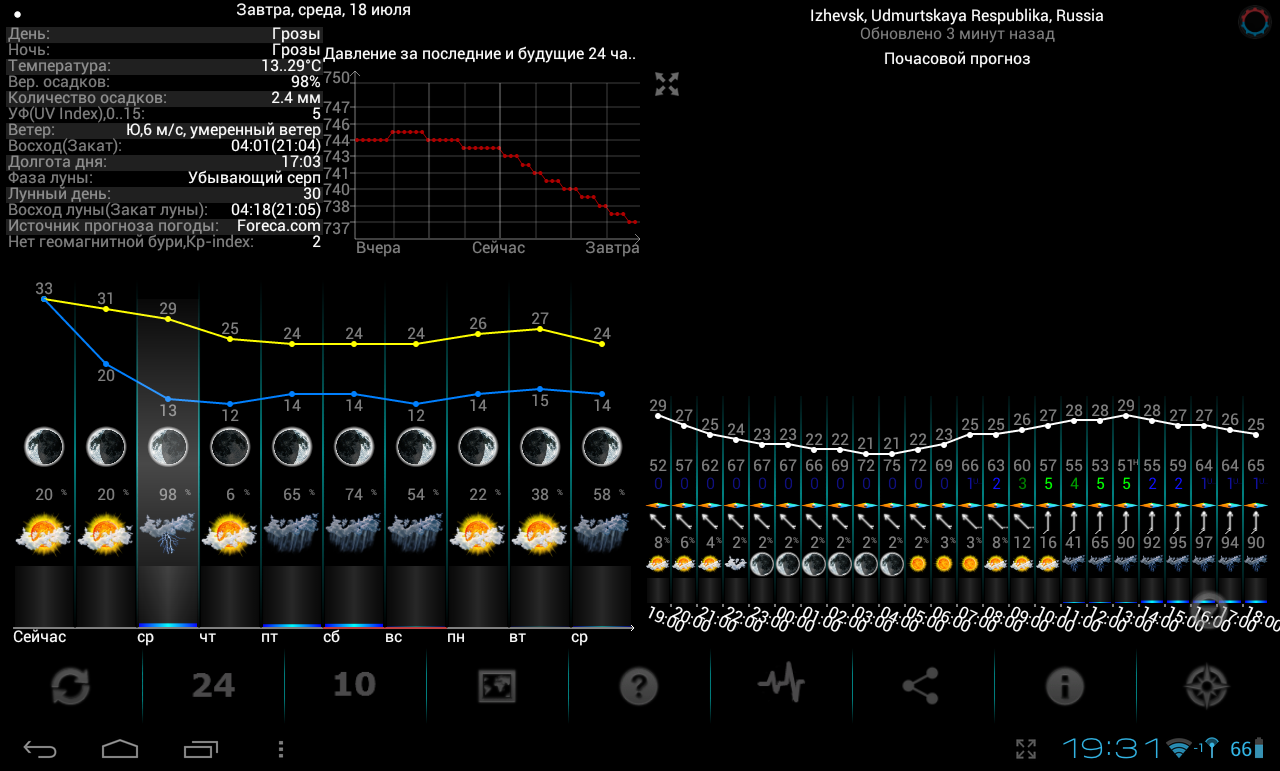Refresh the weather data
Image resolution: width=1280 pixels, height=771 pixels.
(71, 686)
